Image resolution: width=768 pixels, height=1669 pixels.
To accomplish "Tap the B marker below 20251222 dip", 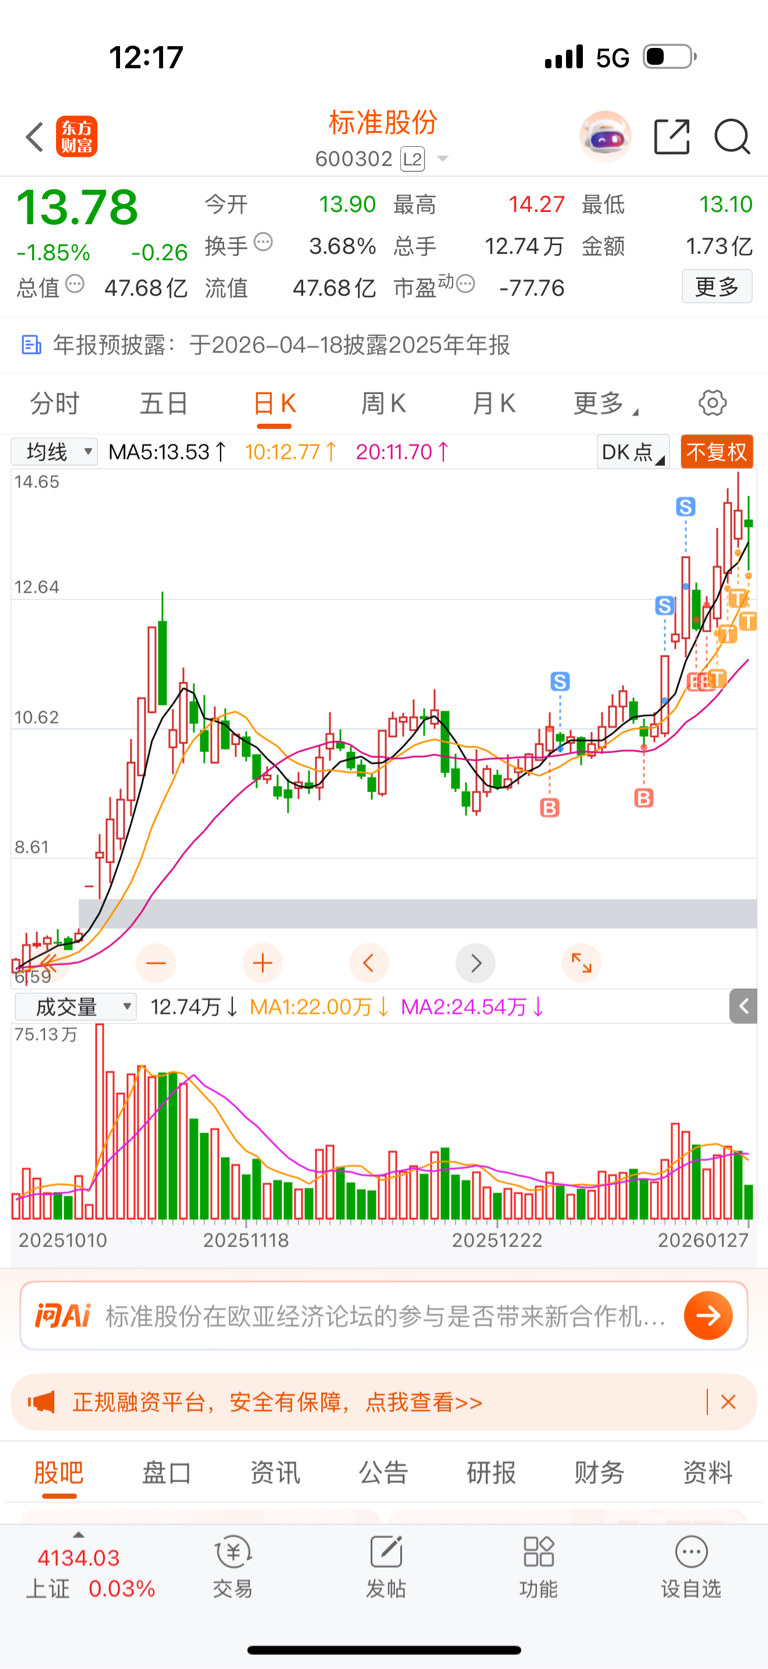I will [x=550, y=807].
